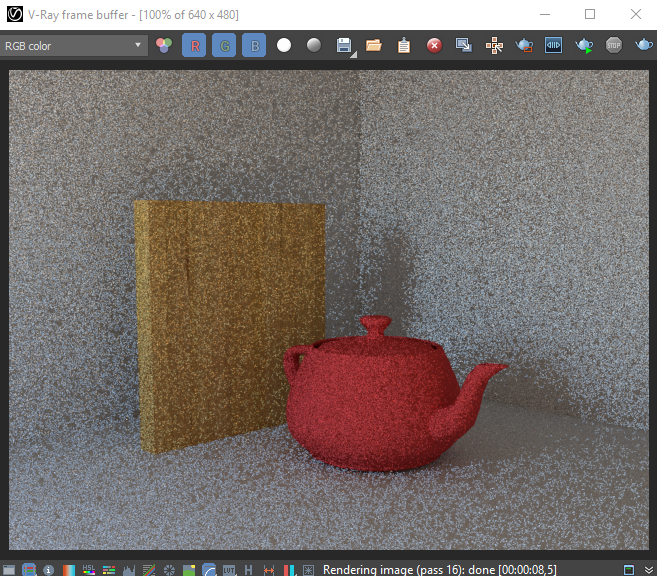Enable track mouse while rendering icon
The image size is (657, 576).
(494, 45)
